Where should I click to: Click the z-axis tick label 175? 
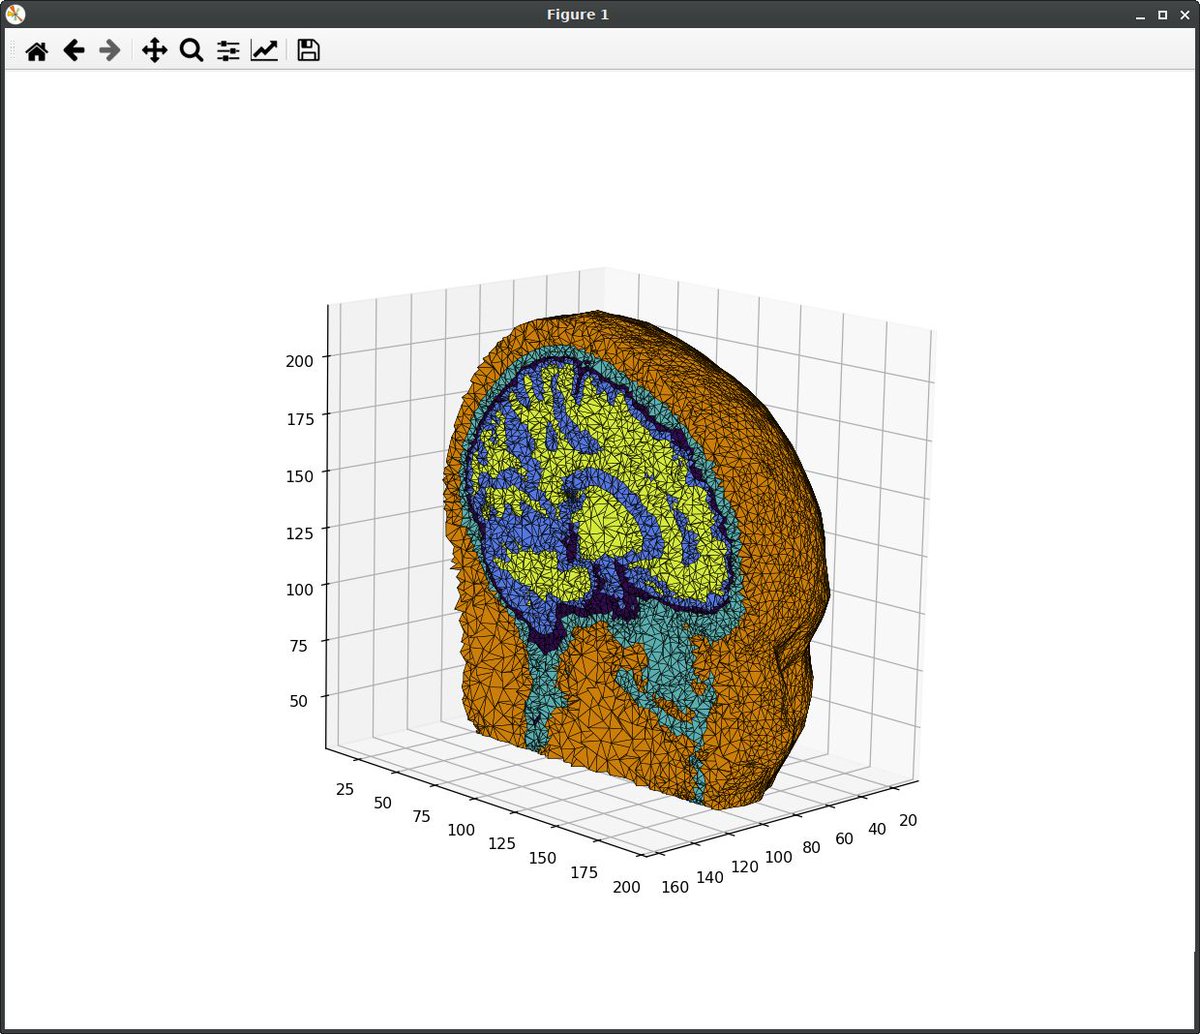tap(299, 418)
